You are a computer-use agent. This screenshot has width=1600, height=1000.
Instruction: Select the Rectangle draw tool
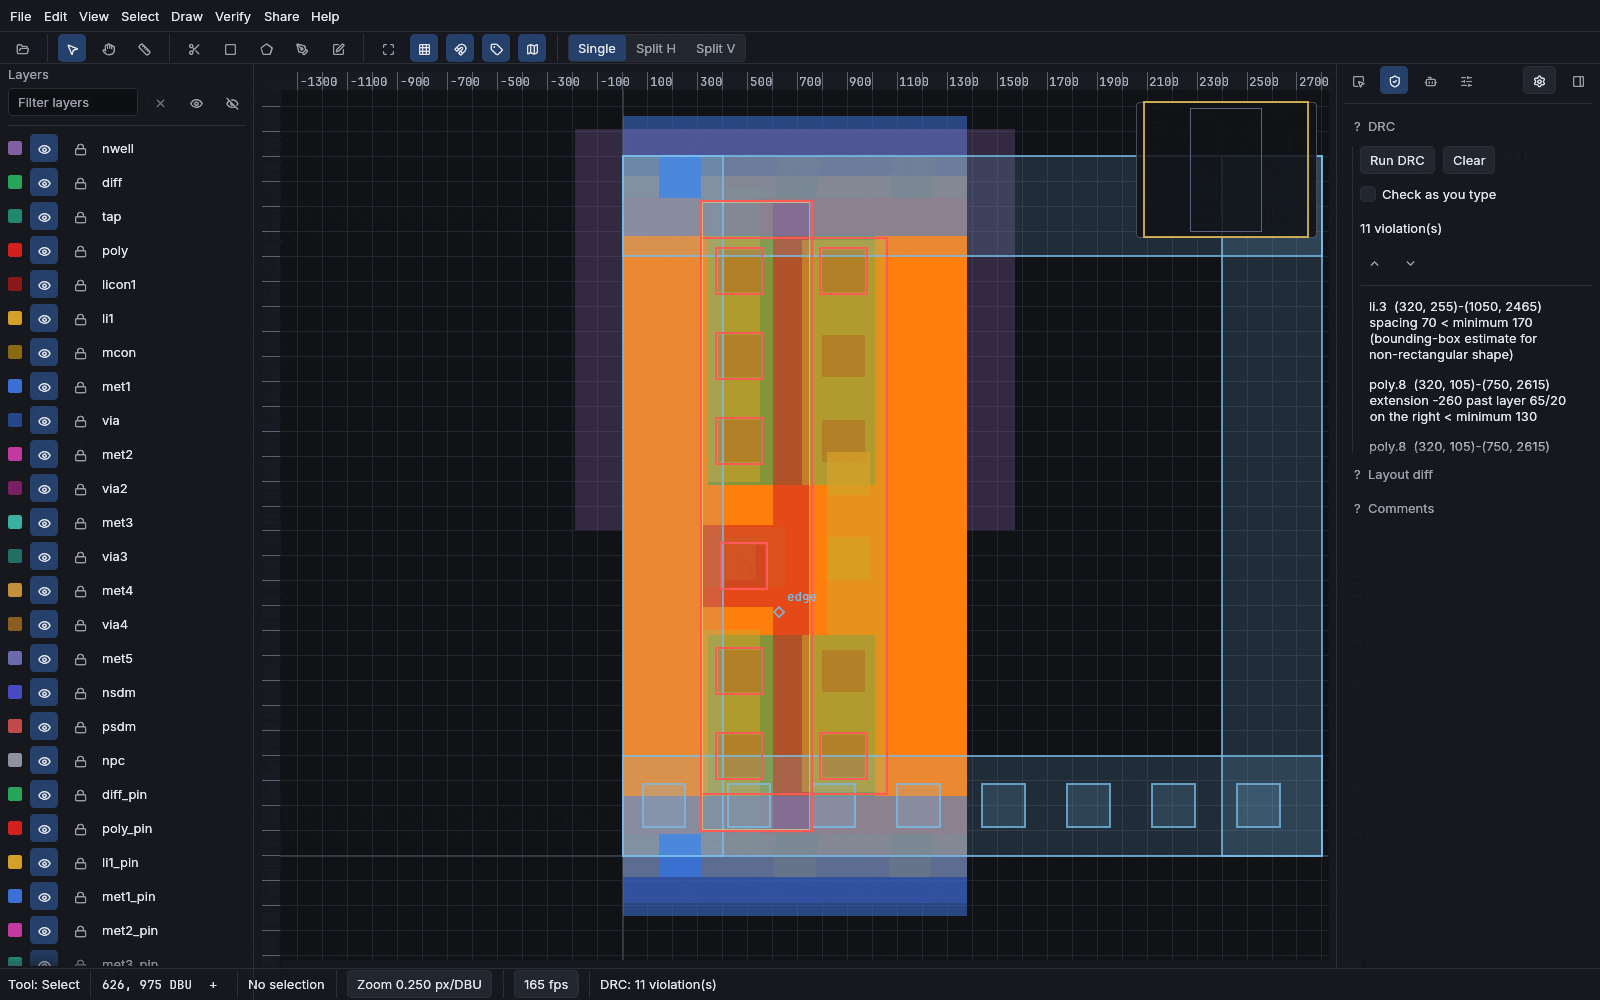click(230, 49)
